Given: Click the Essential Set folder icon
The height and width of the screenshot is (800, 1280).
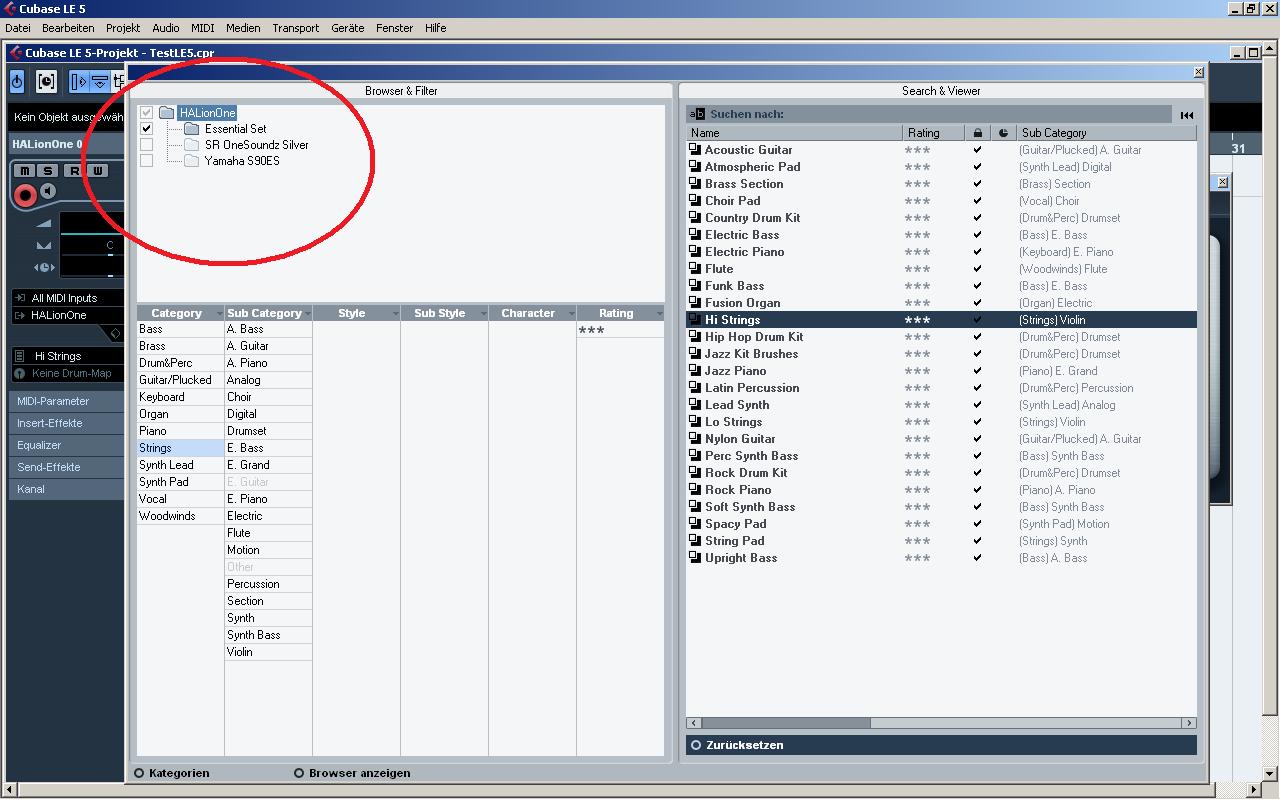Looking at the screenshot, I should [x=192, y=129].
